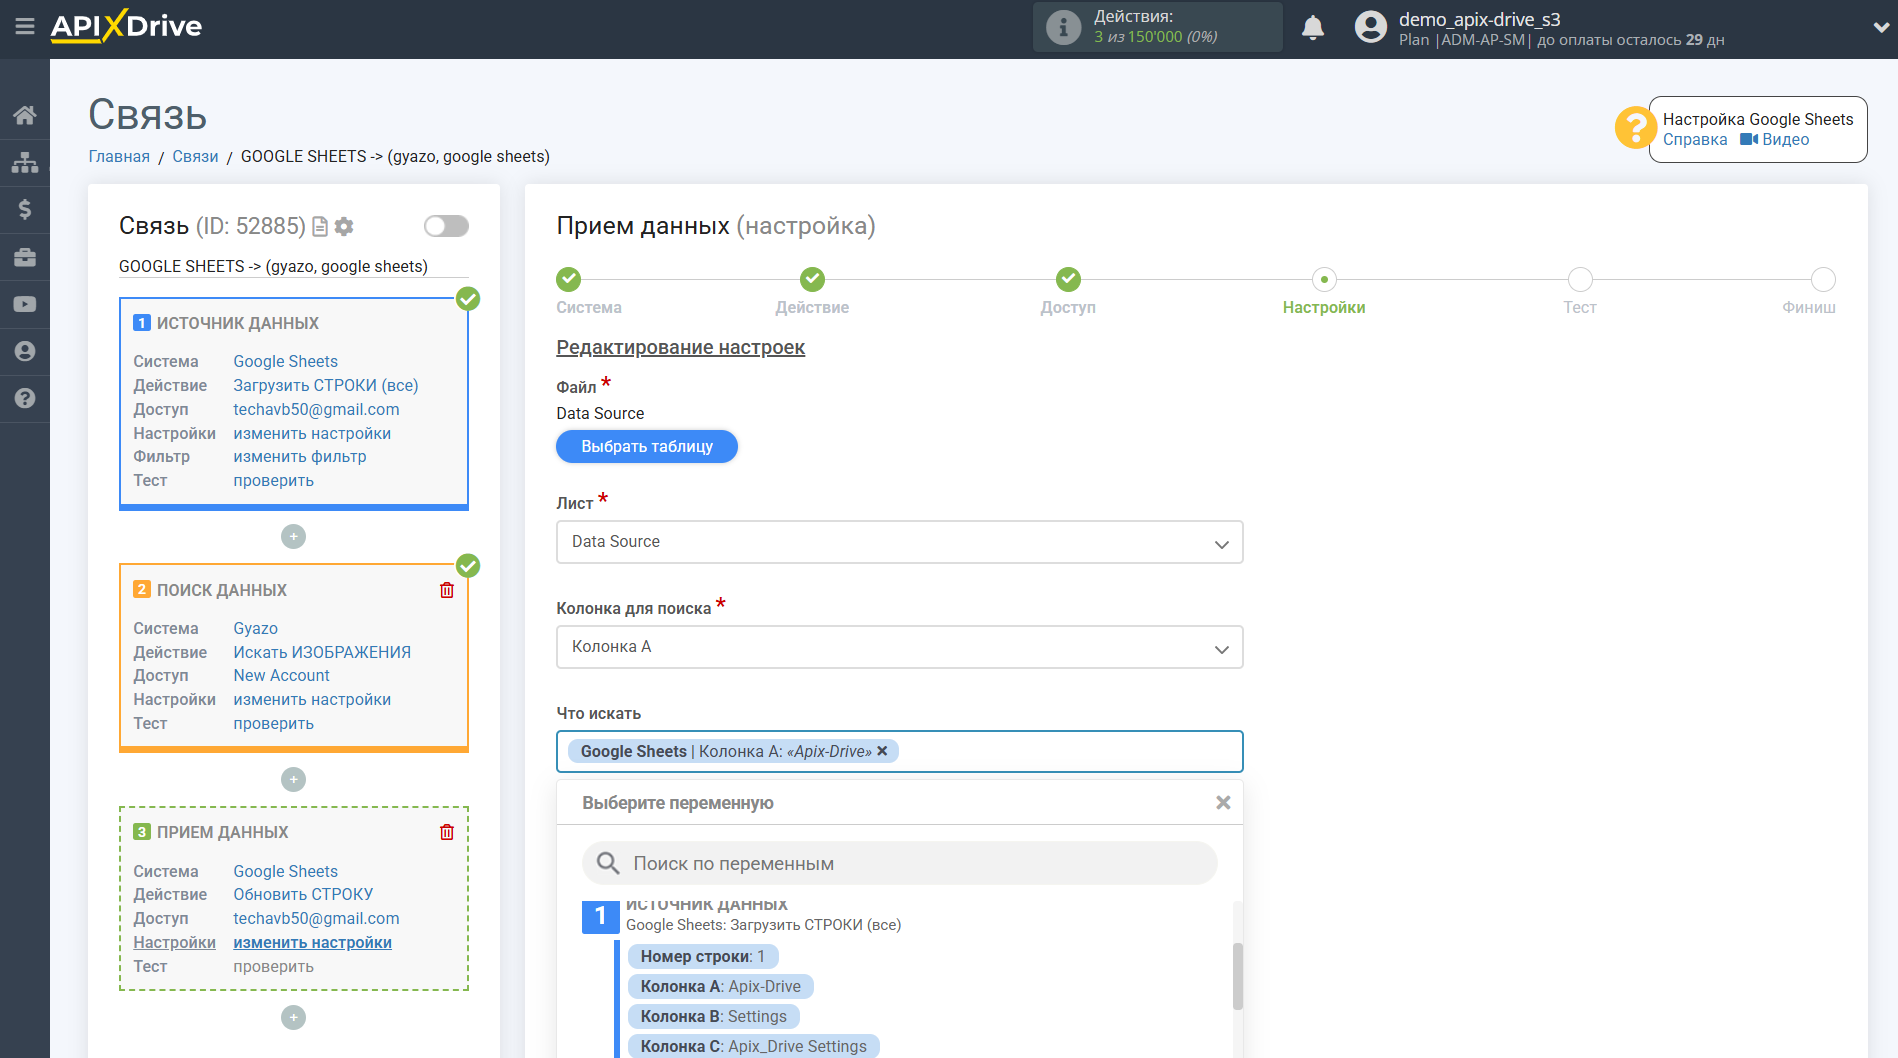Image resolution: width=1898 pixels, height=1058 pixels.
Task: Delete the ПРИЕМ ДАННЫХ block via trash icon
Action: point(447,832)
